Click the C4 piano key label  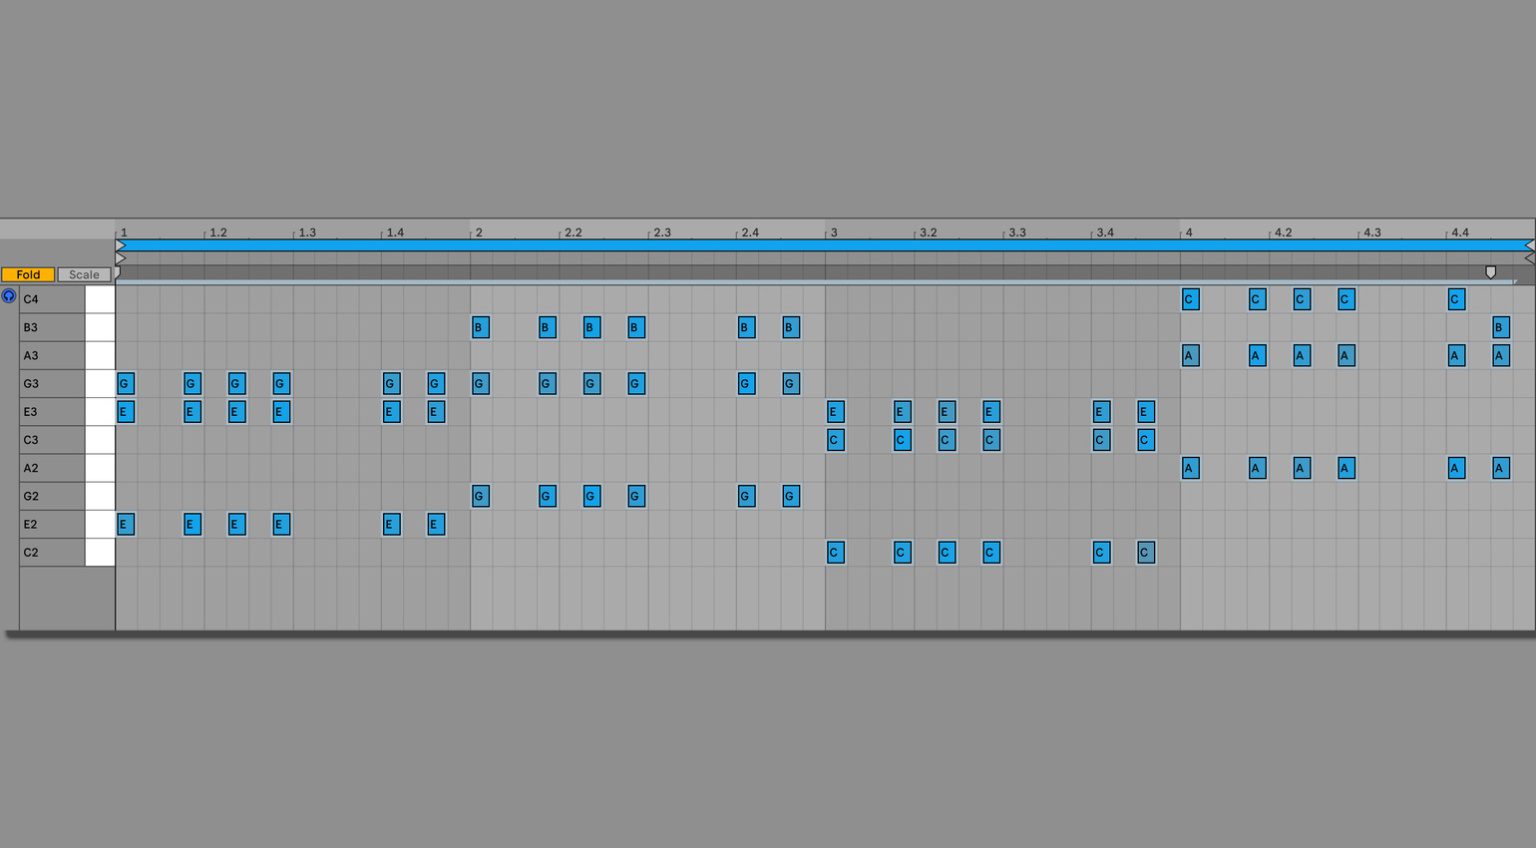tap(31, 298)
